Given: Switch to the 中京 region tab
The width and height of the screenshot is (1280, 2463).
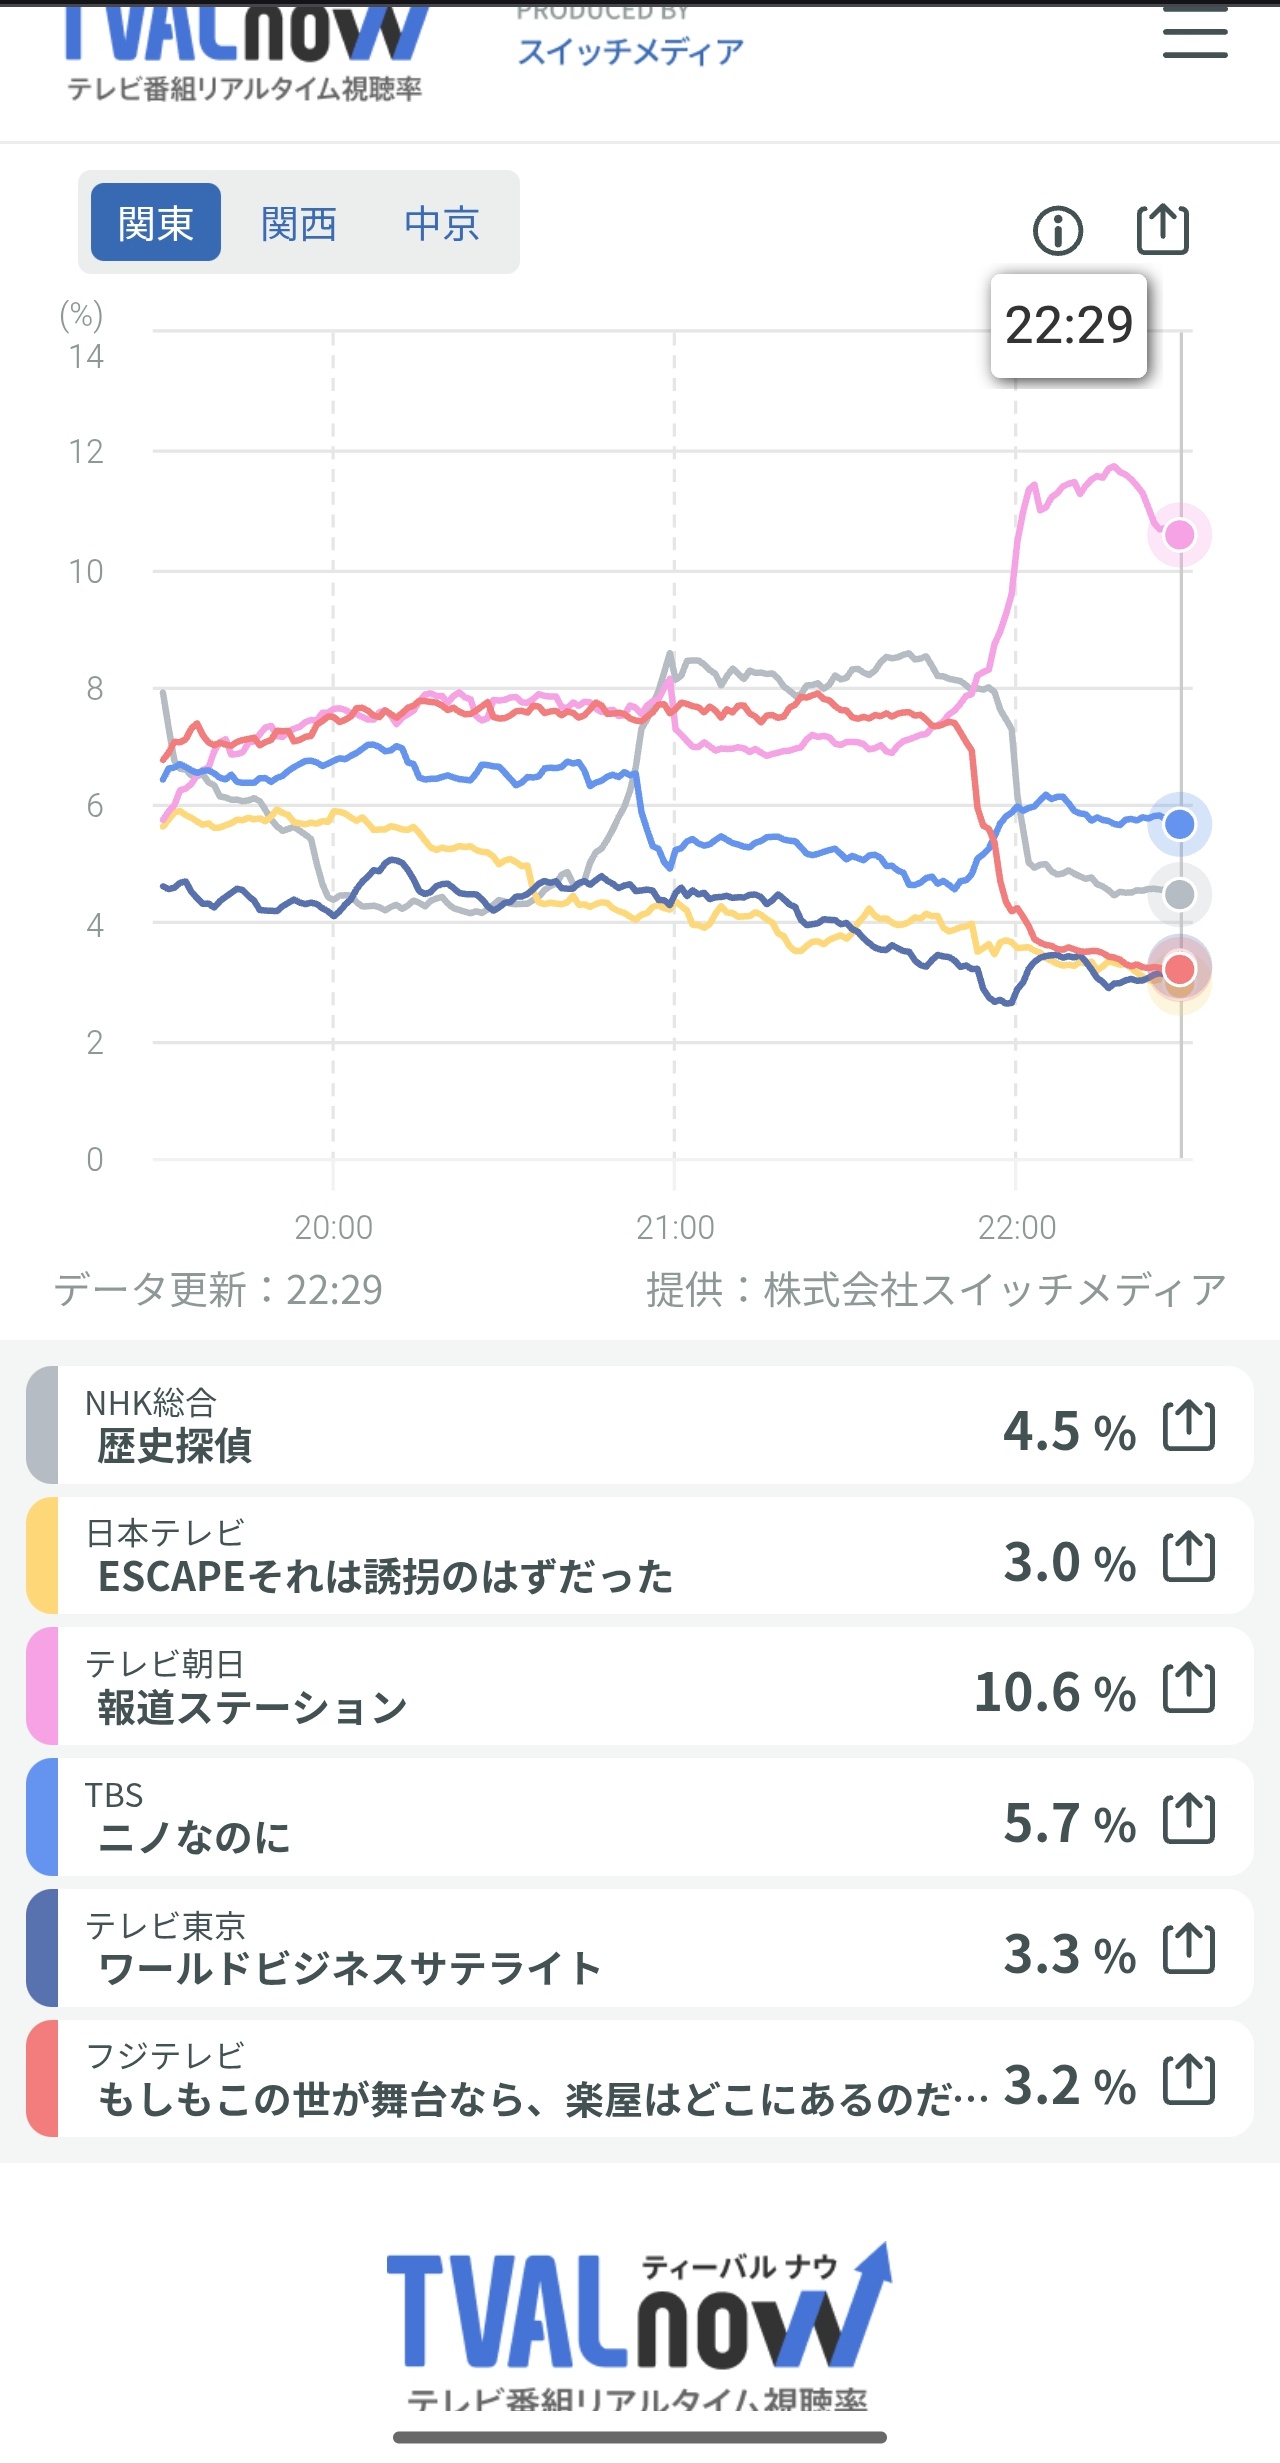Looking at the screenshot, I should [442, 223].
